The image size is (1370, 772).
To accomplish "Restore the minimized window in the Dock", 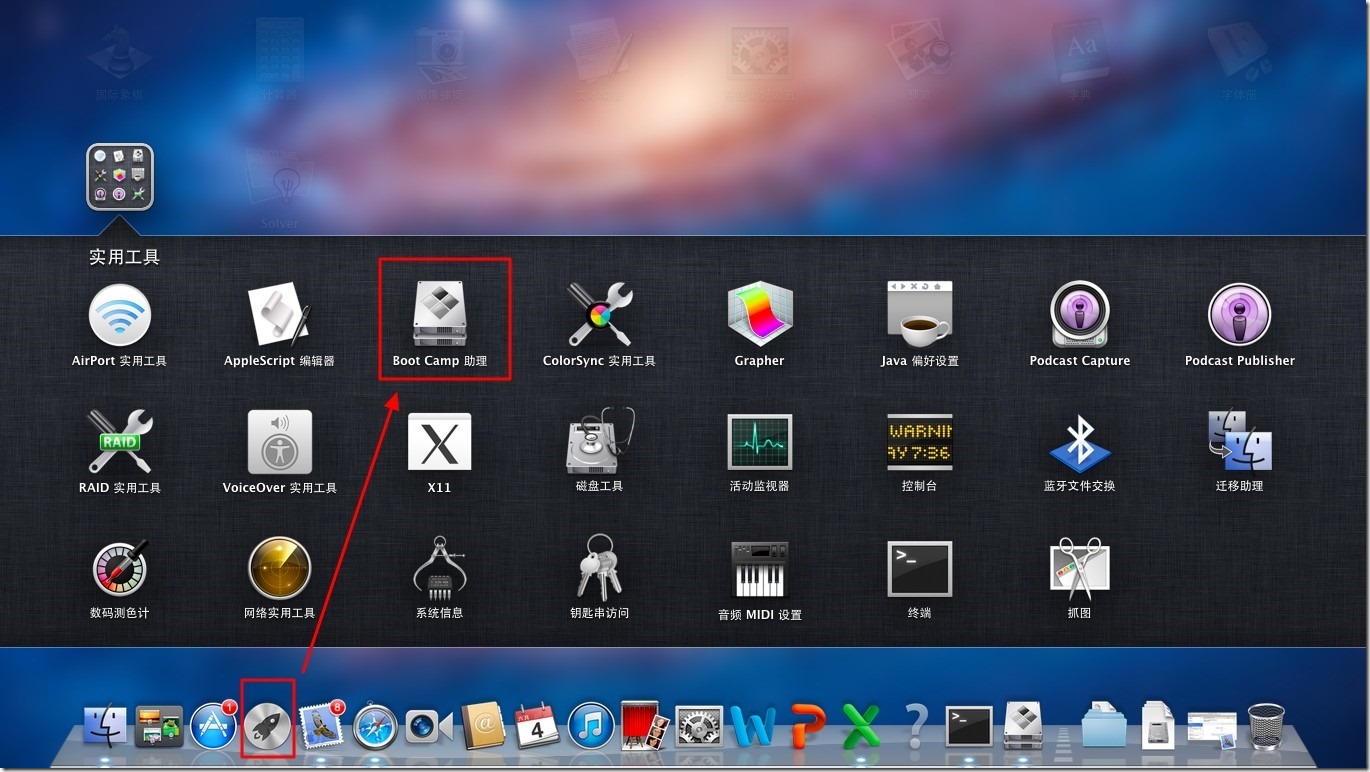I will coord(1212,730).
